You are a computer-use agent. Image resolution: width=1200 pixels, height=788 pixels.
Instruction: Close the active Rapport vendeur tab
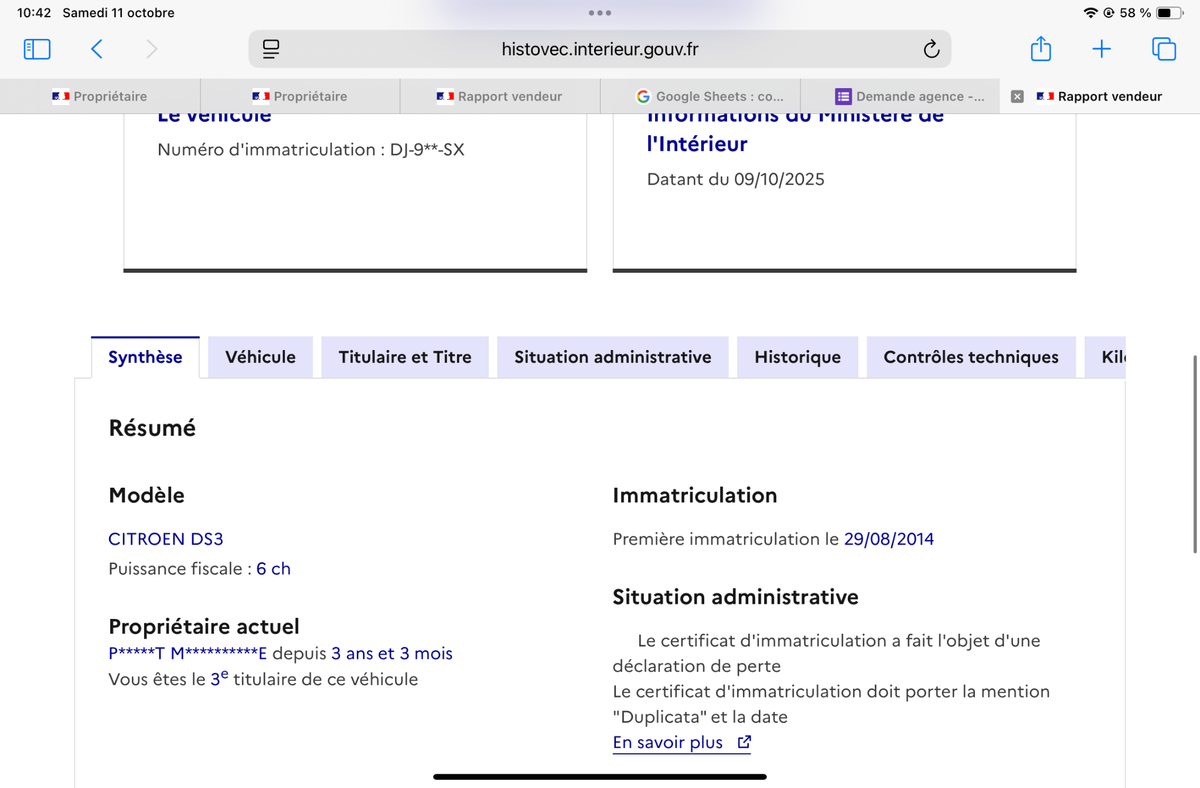[1017, 97]
